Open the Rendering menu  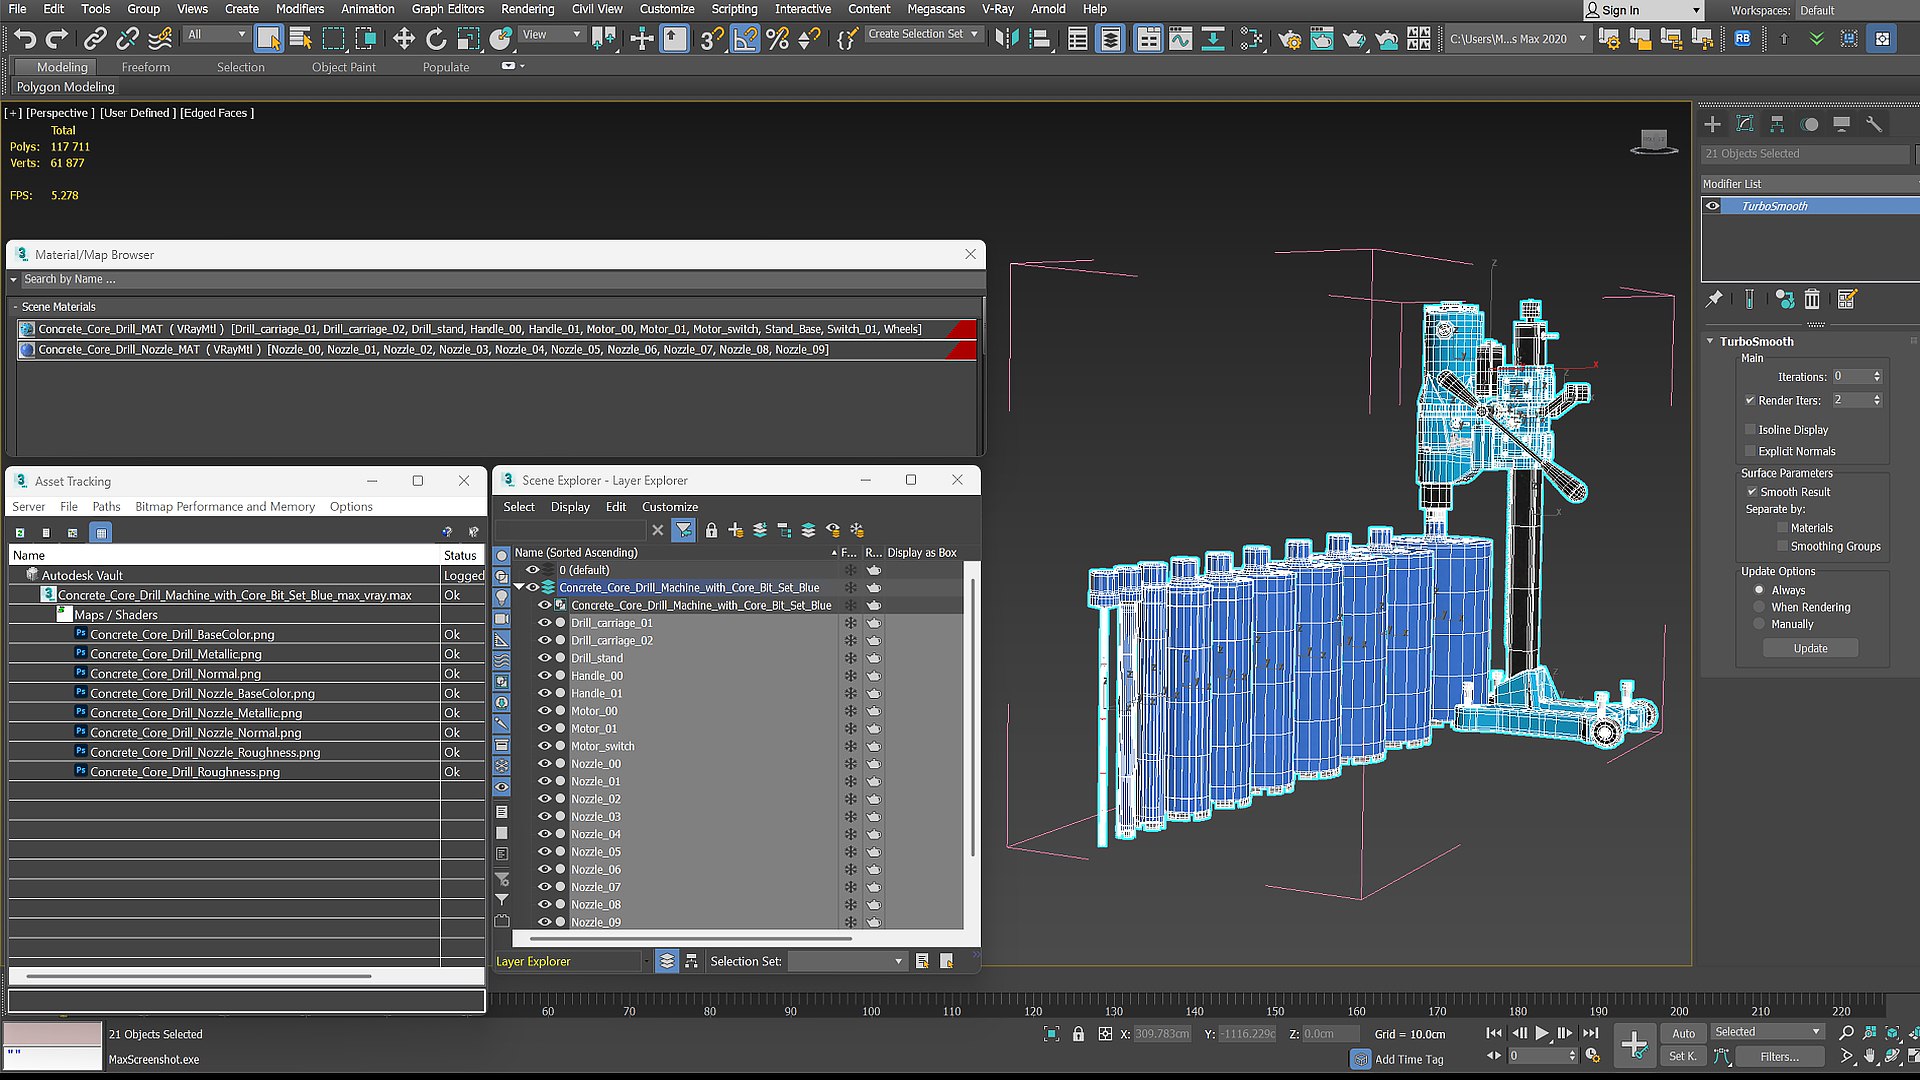(x=527, y=9)
